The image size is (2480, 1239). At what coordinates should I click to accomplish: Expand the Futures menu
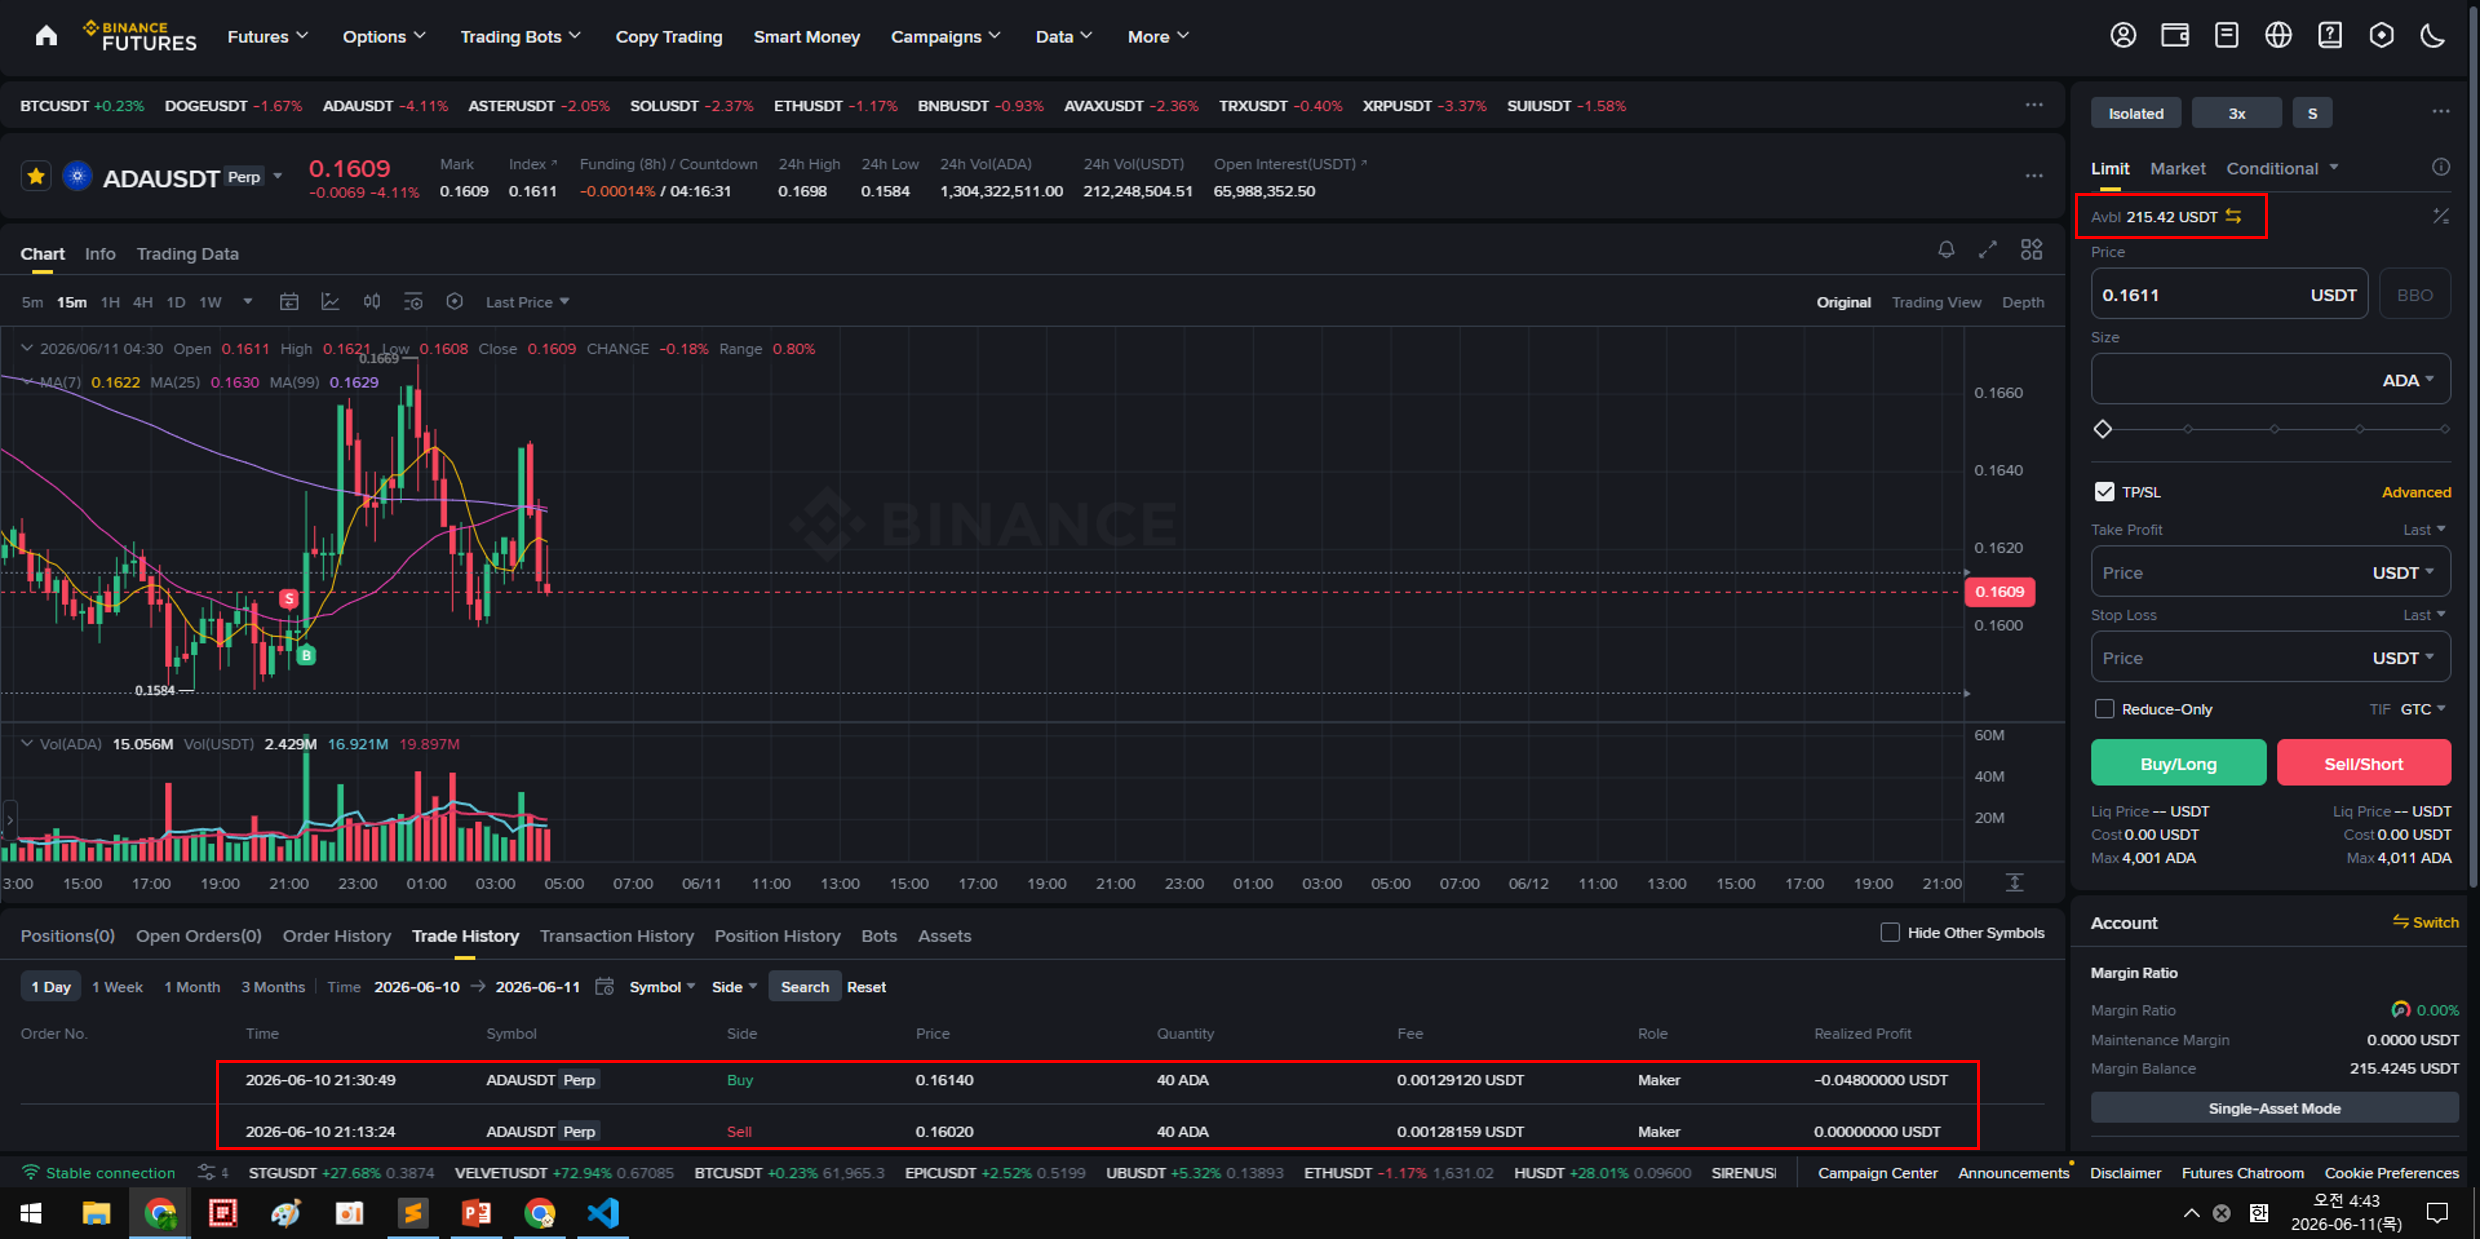tap(268, 37)
